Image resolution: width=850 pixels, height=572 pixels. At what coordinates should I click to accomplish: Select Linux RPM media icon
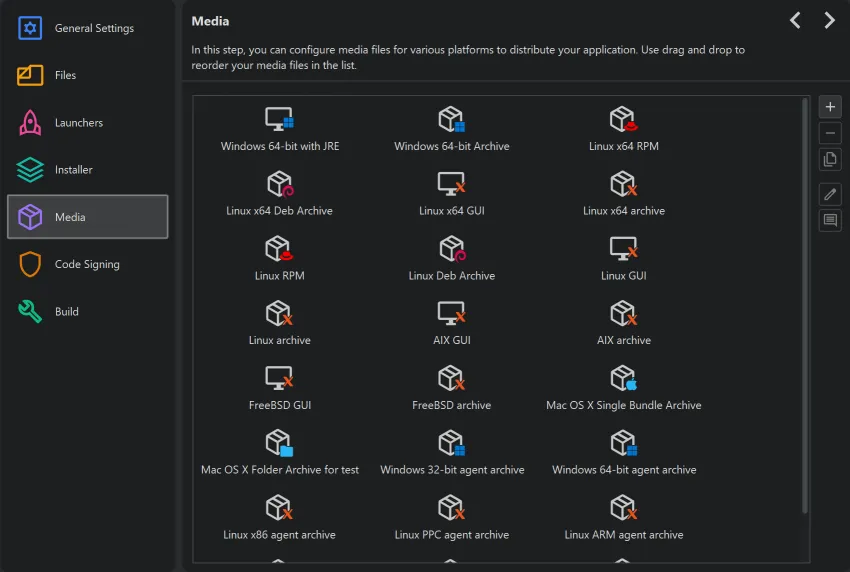[279, 249]
